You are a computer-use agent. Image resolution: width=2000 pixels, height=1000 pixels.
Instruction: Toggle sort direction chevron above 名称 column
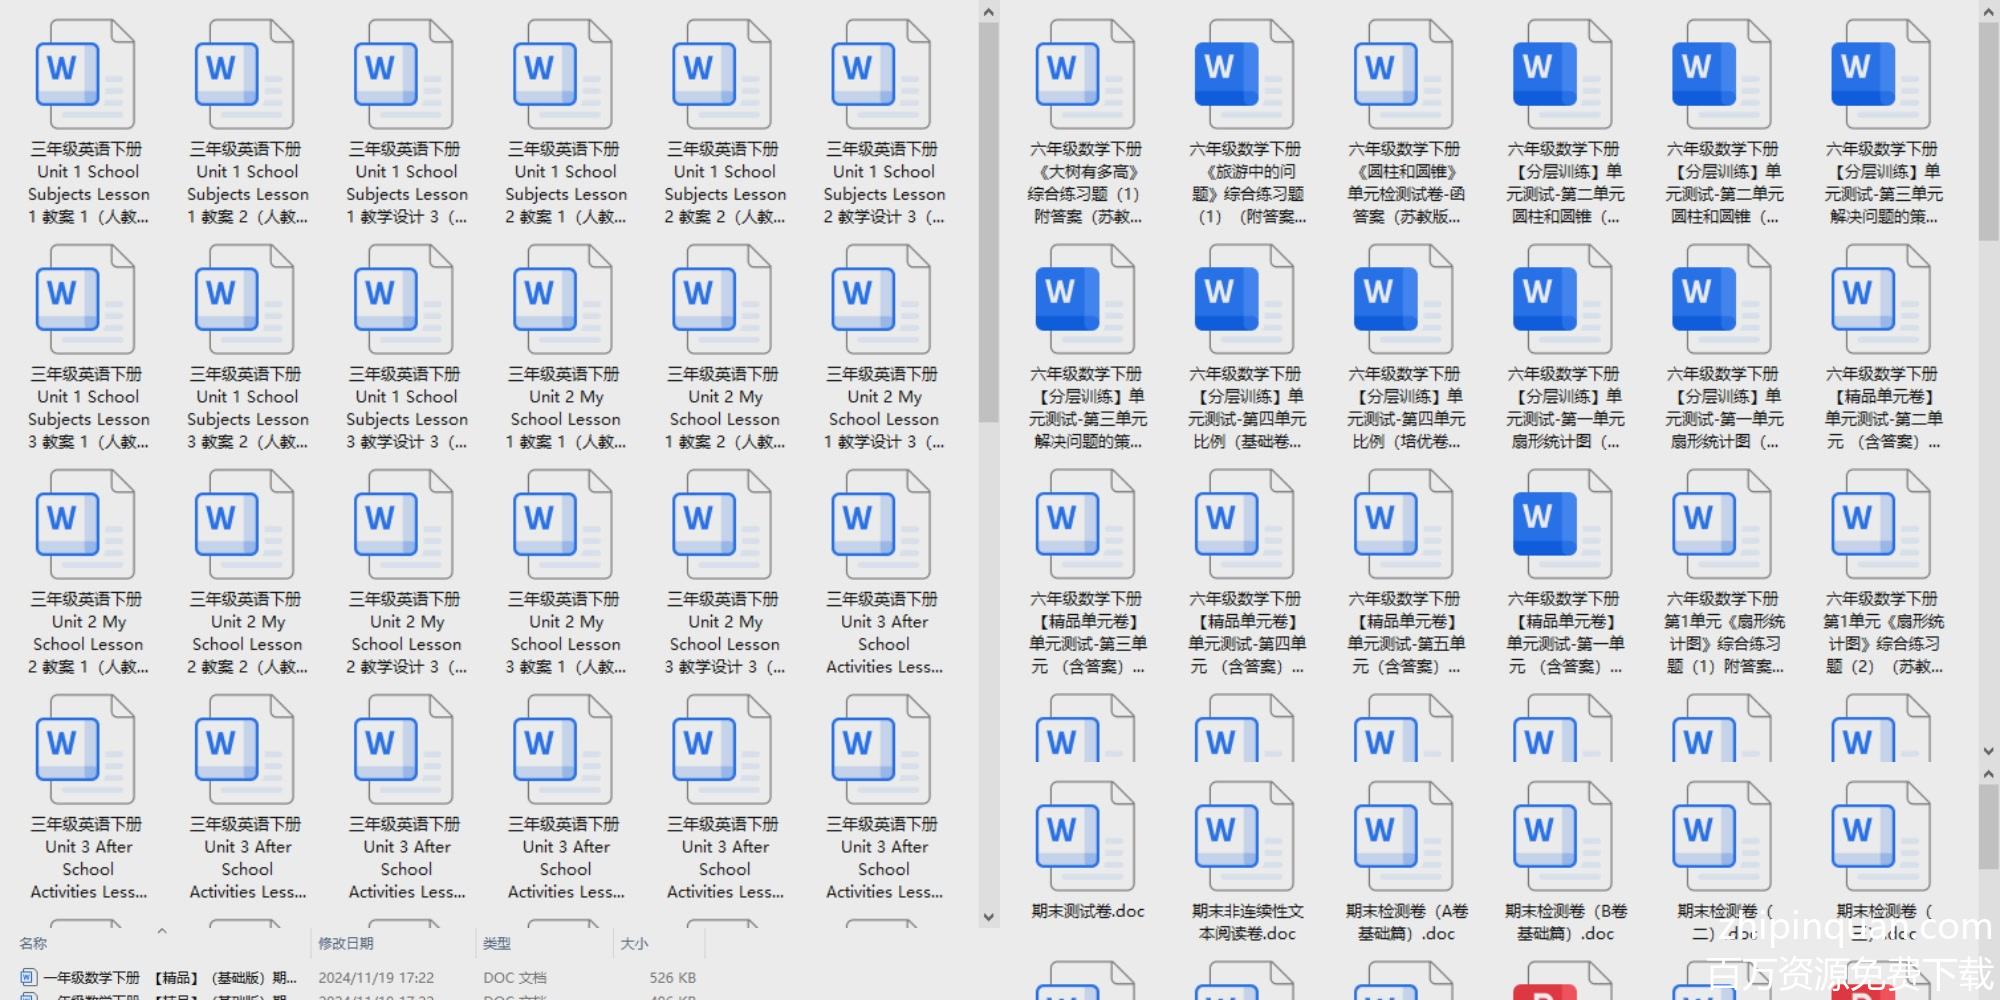point(161,930)
